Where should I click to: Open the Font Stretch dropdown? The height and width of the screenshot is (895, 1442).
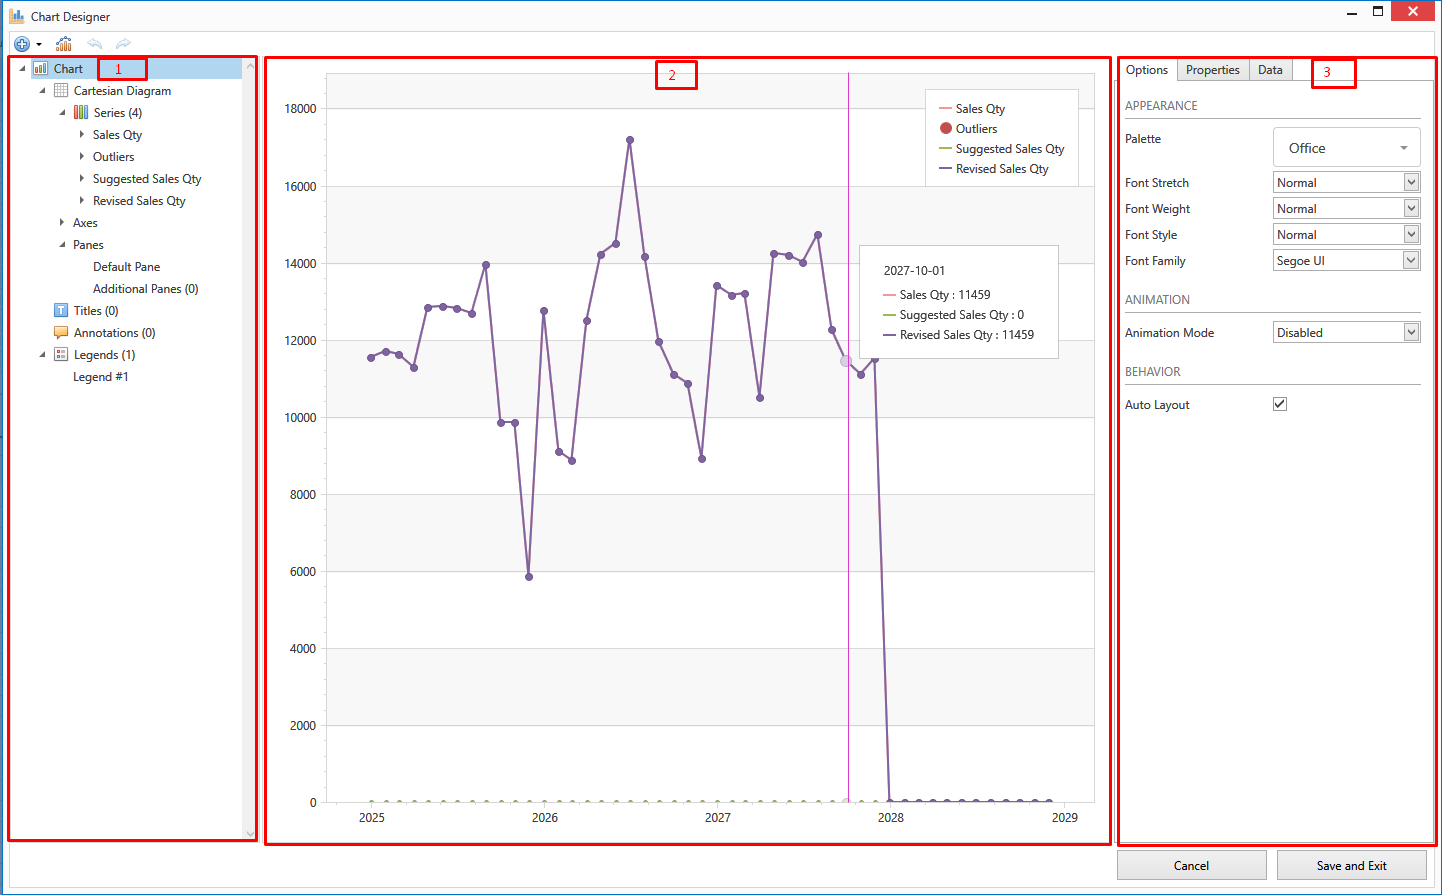1346,182
